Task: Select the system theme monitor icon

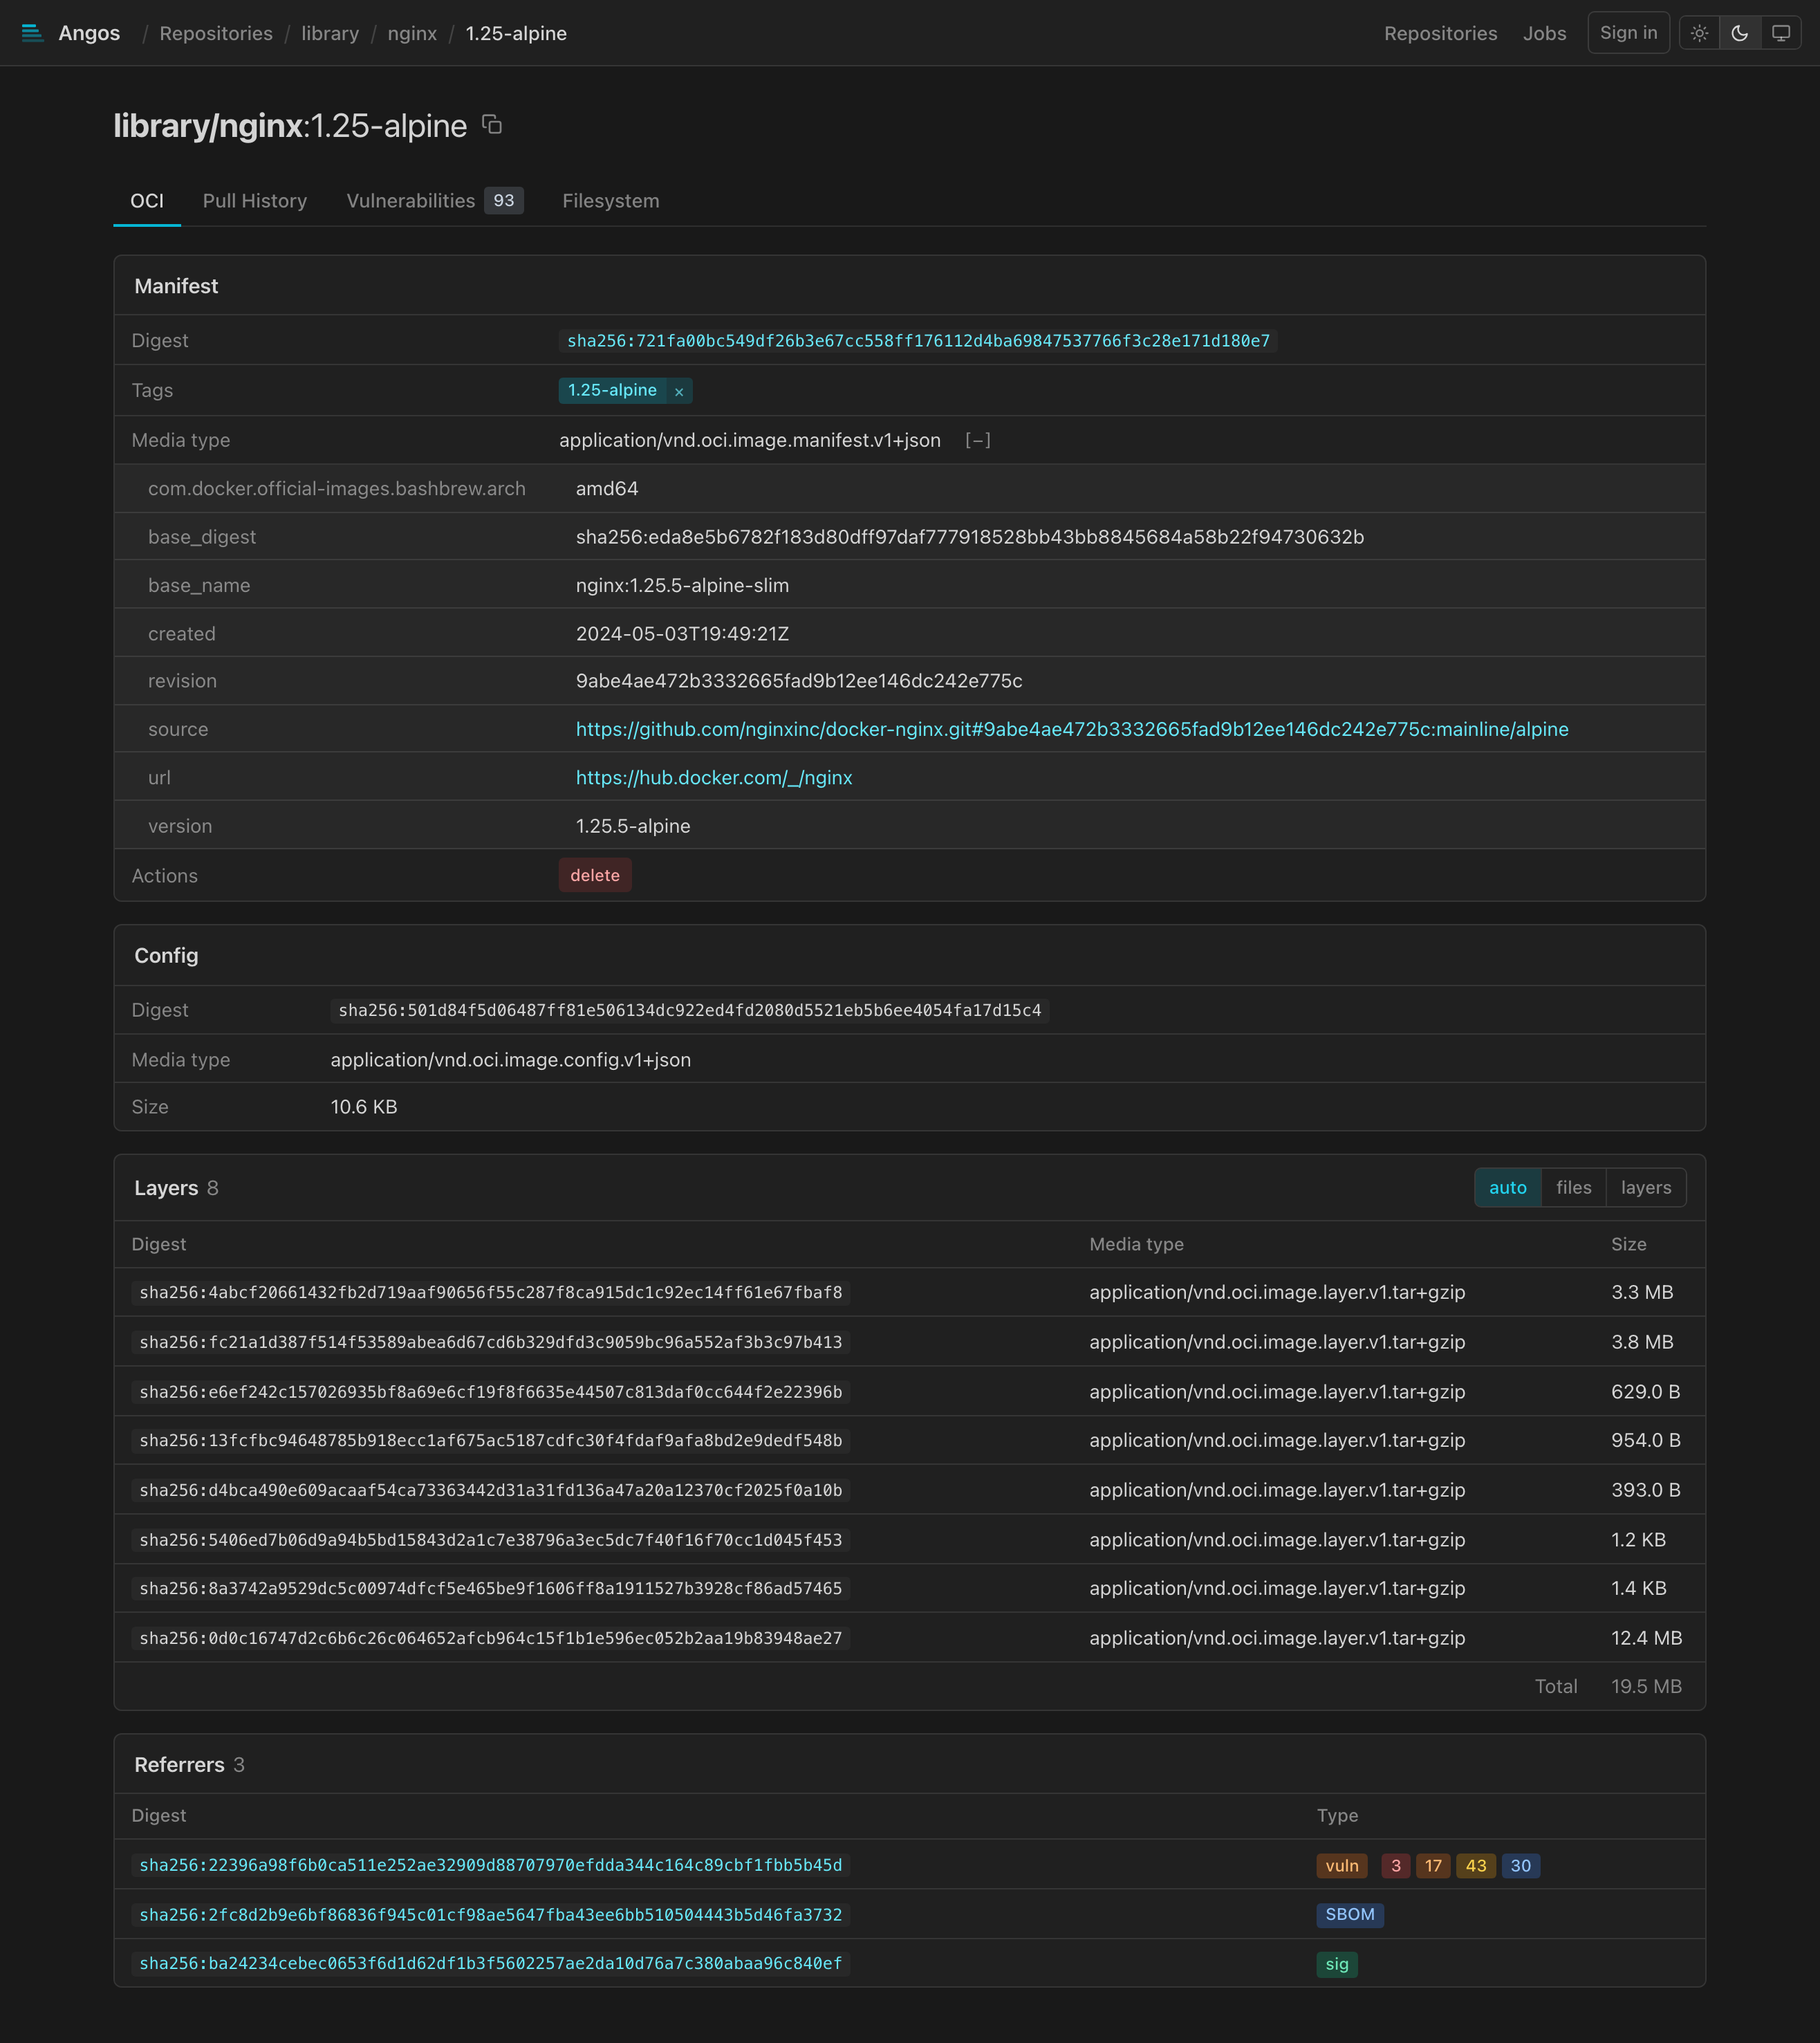Action: point(1781,33)
